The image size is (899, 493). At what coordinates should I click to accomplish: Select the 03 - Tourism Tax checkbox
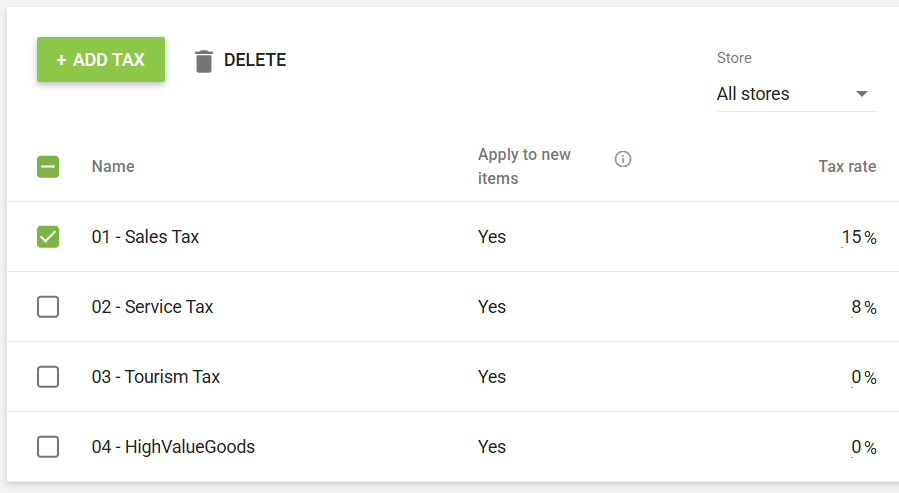[x=48, y=377]
